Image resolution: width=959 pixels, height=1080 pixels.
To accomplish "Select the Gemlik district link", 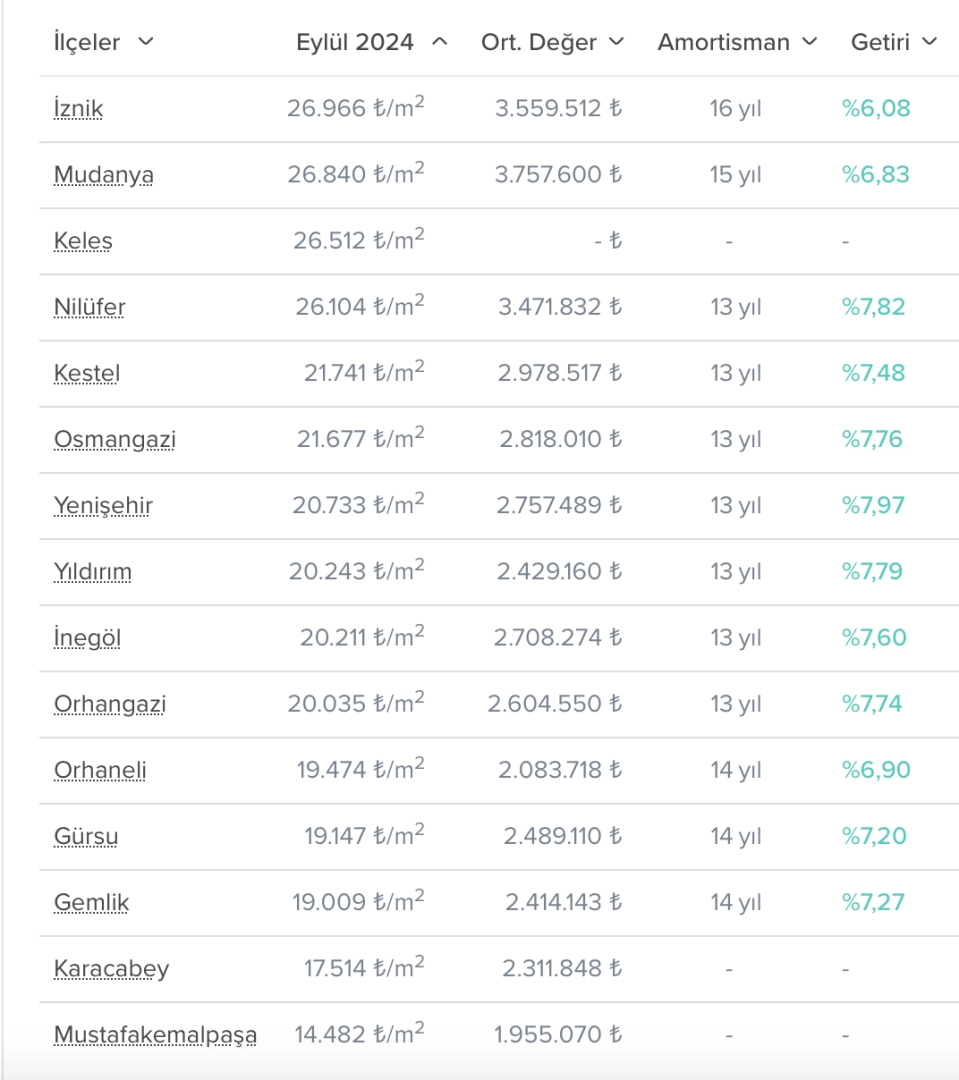I will (x=92, y=902).
